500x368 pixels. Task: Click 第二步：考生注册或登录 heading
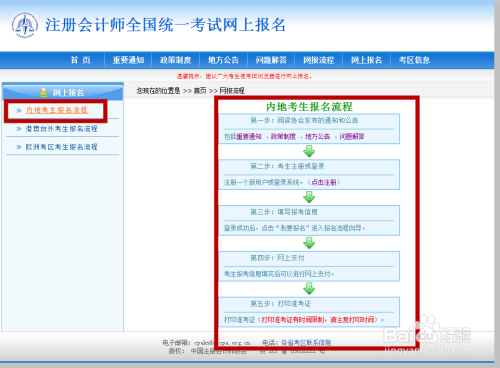287,166
